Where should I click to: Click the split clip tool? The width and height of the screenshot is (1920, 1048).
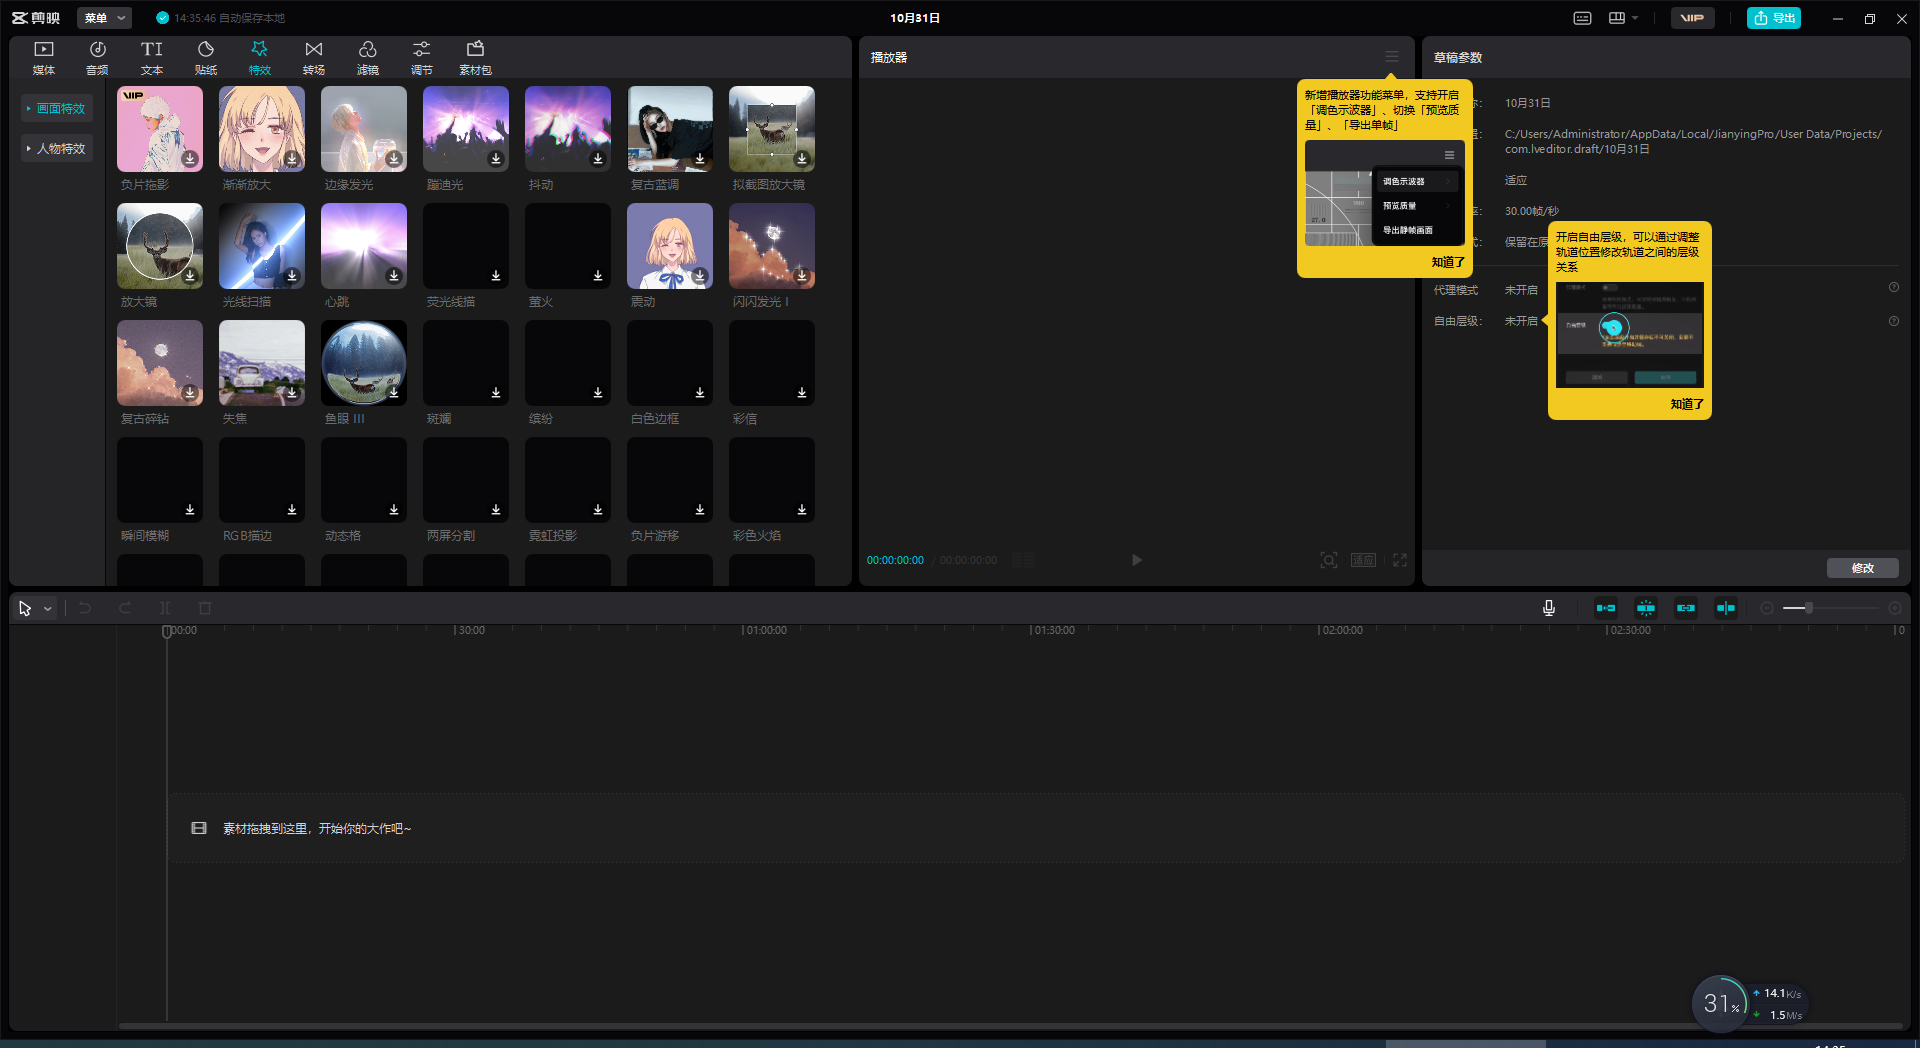(165, 608)
